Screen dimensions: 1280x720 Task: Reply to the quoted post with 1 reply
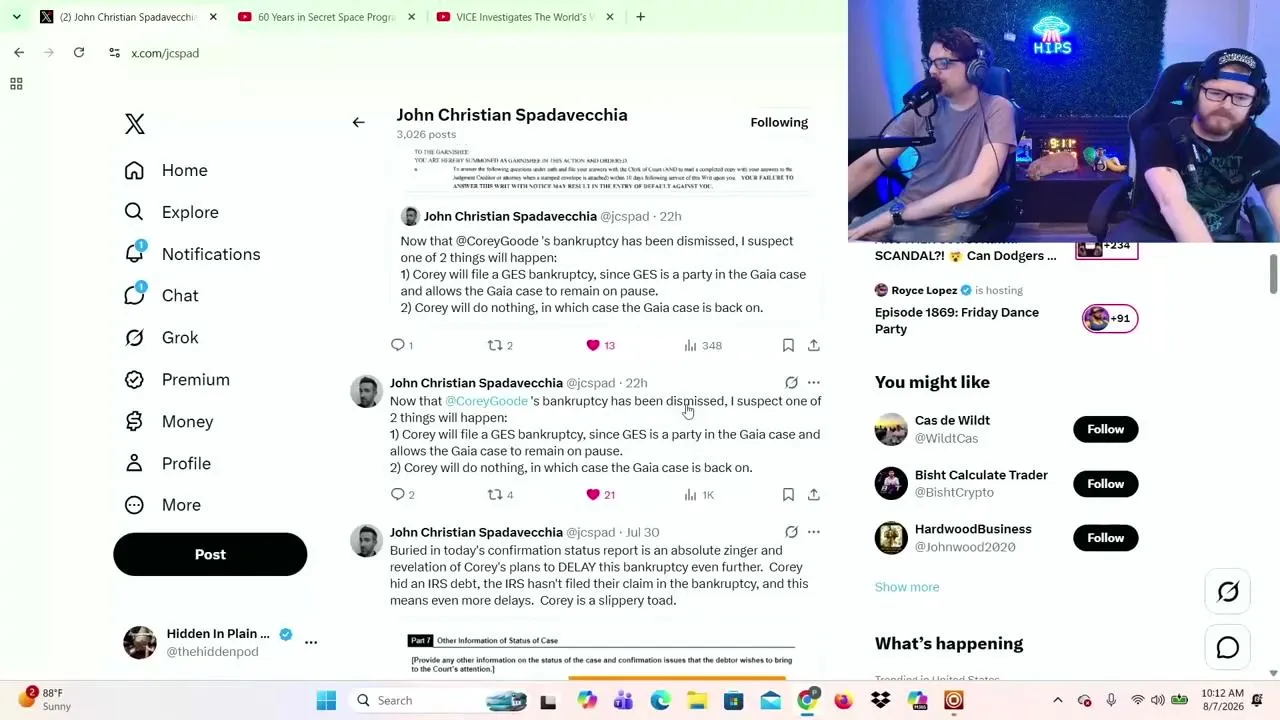click(x=401, y=345)
